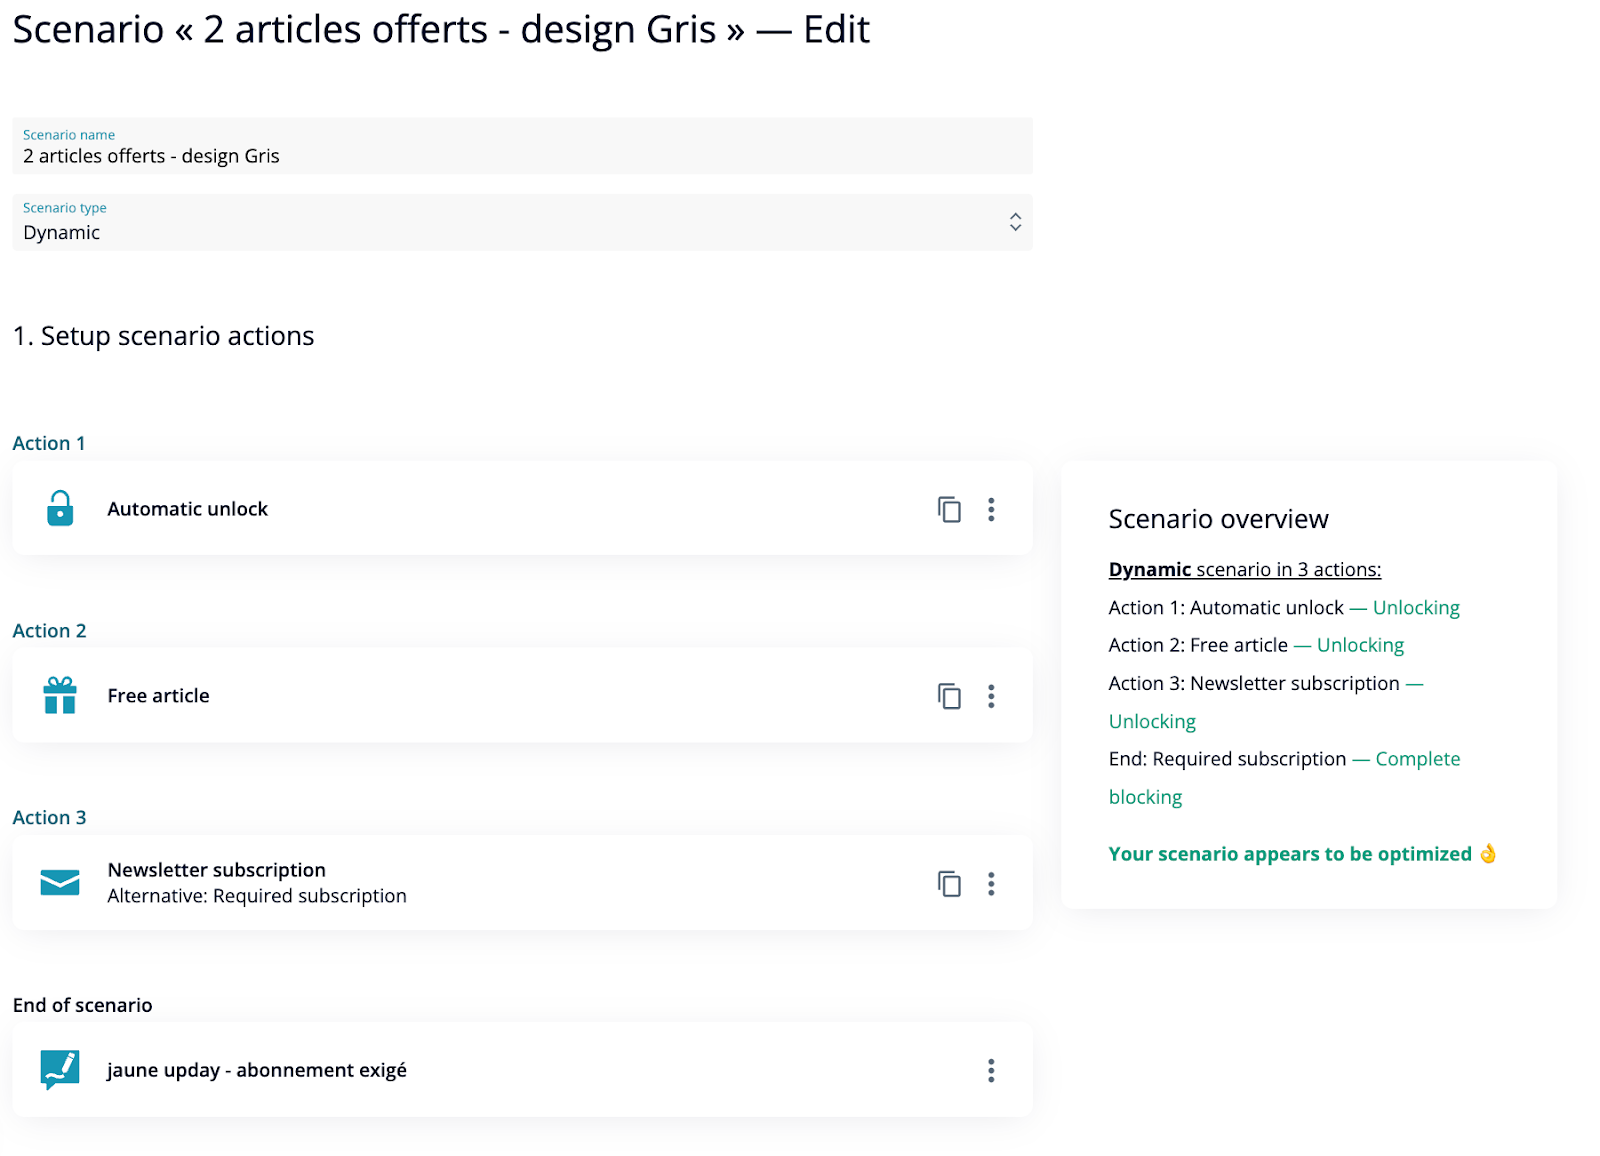The height and width of the screenshot is (1156, 1600).
Task: Open more options for Free article
Action: [x=991, y=696]
